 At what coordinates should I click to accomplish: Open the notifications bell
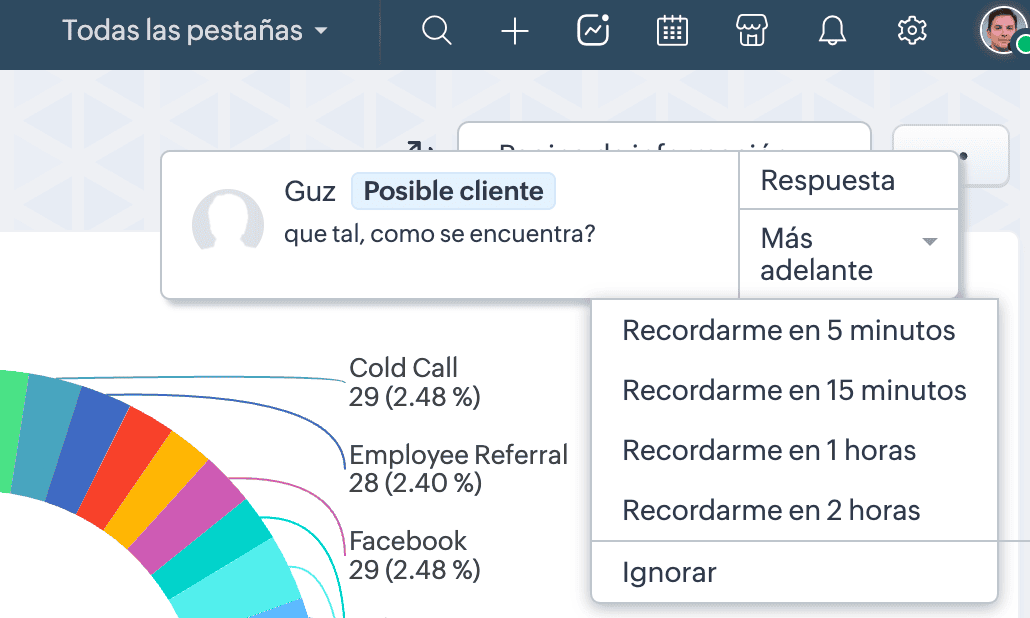coord(832,30)
